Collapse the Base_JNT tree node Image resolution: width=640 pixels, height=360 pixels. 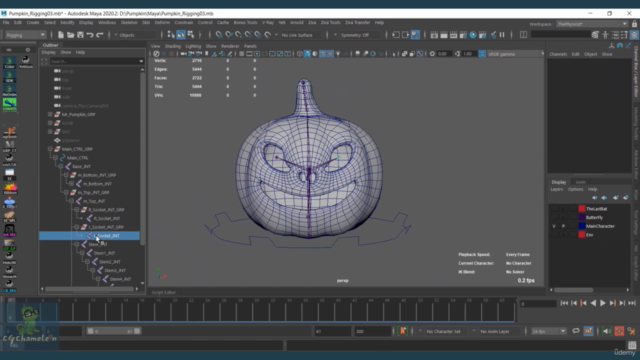[x=61, y=166]
